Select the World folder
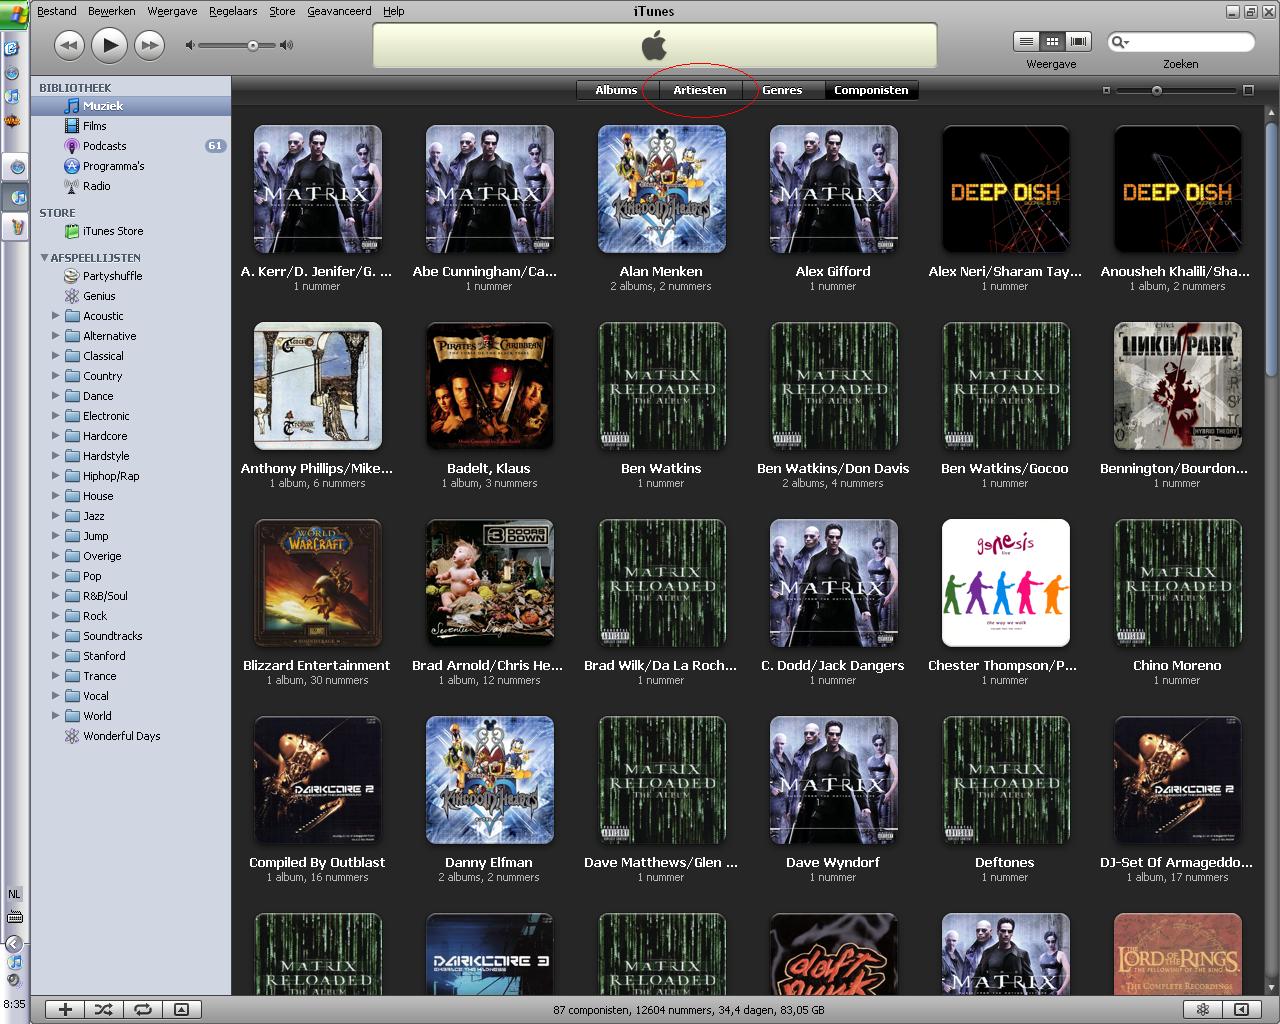This screenshot has height=1024, width=1280. click(131, 716)
